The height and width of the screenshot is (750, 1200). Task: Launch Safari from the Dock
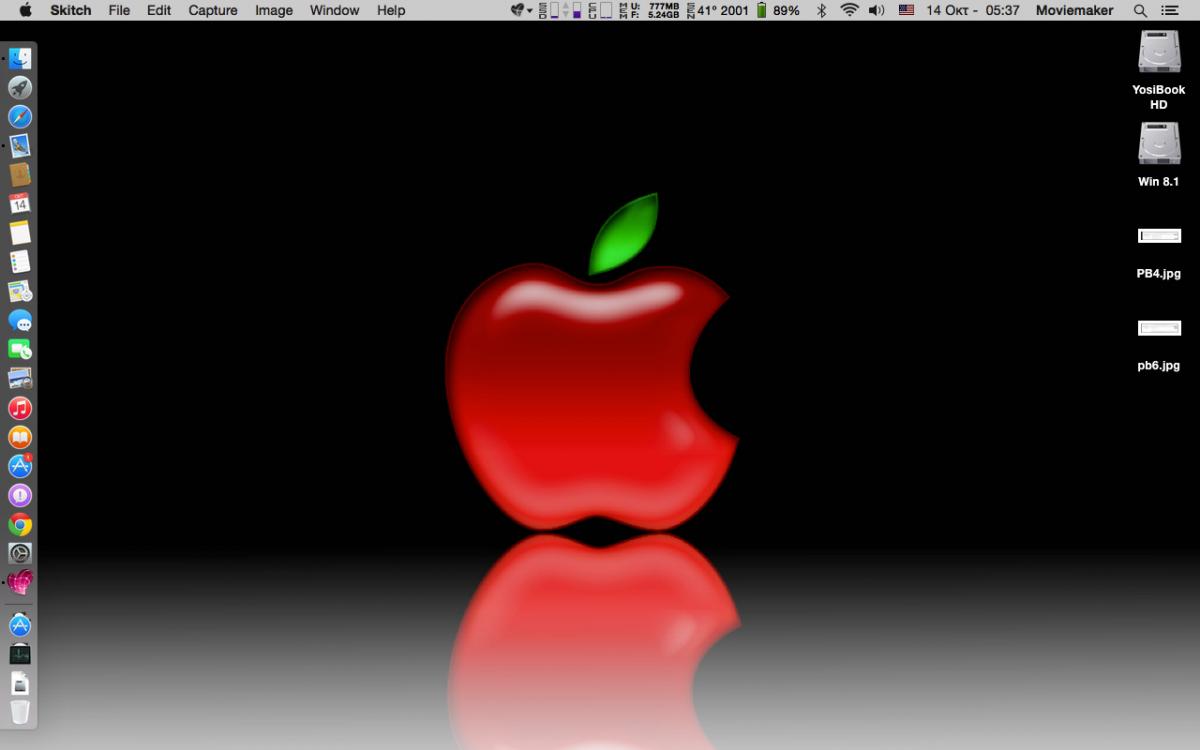(20, 117)
